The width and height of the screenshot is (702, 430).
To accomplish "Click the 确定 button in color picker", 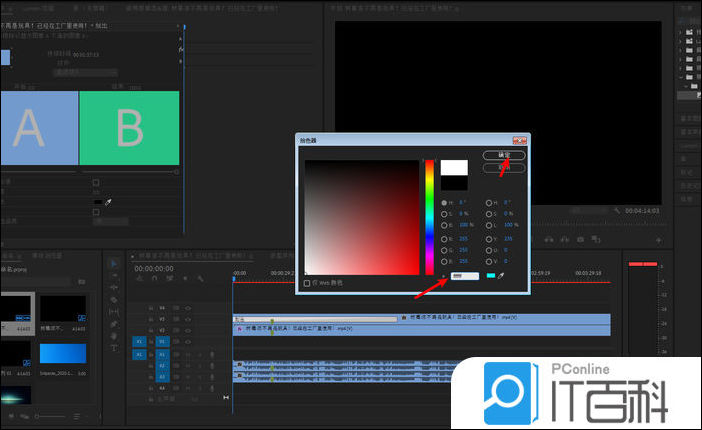I will click(504, 155).
